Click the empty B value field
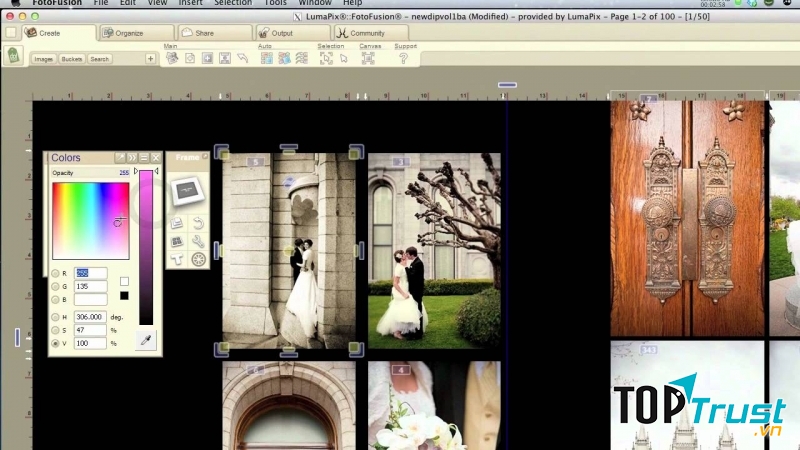 pyautogui.click(x=90, y=300)
